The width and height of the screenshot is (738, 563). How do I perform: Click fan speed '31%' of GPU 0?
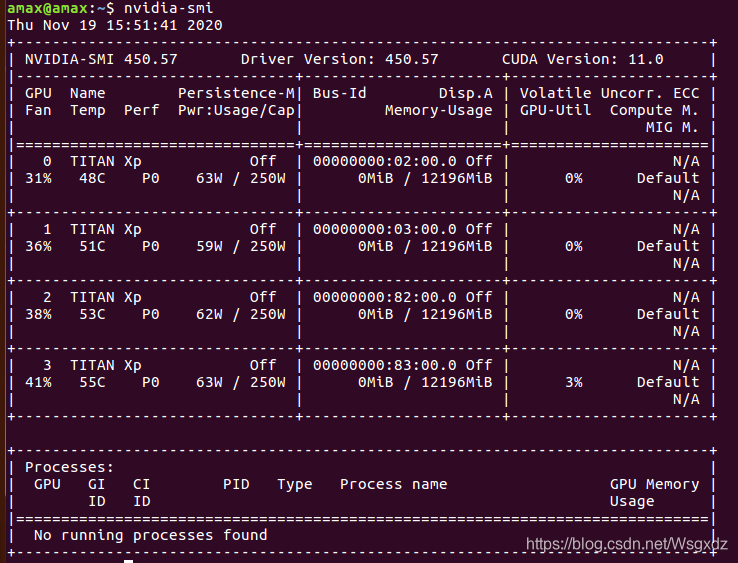tap(38, 178)
